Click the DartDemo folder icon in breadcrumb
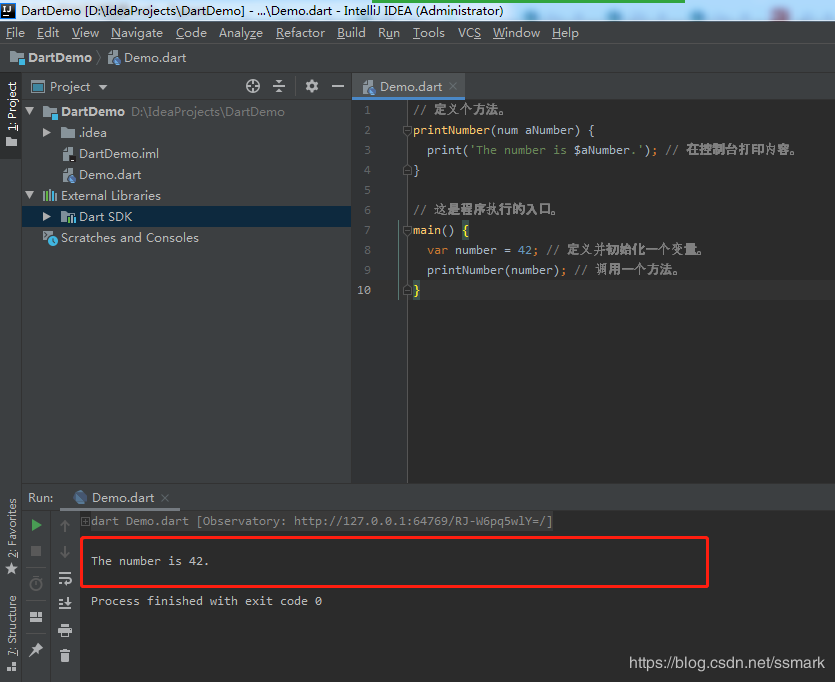The width and height of the screenshot is (835, 682). pos(18,57)
